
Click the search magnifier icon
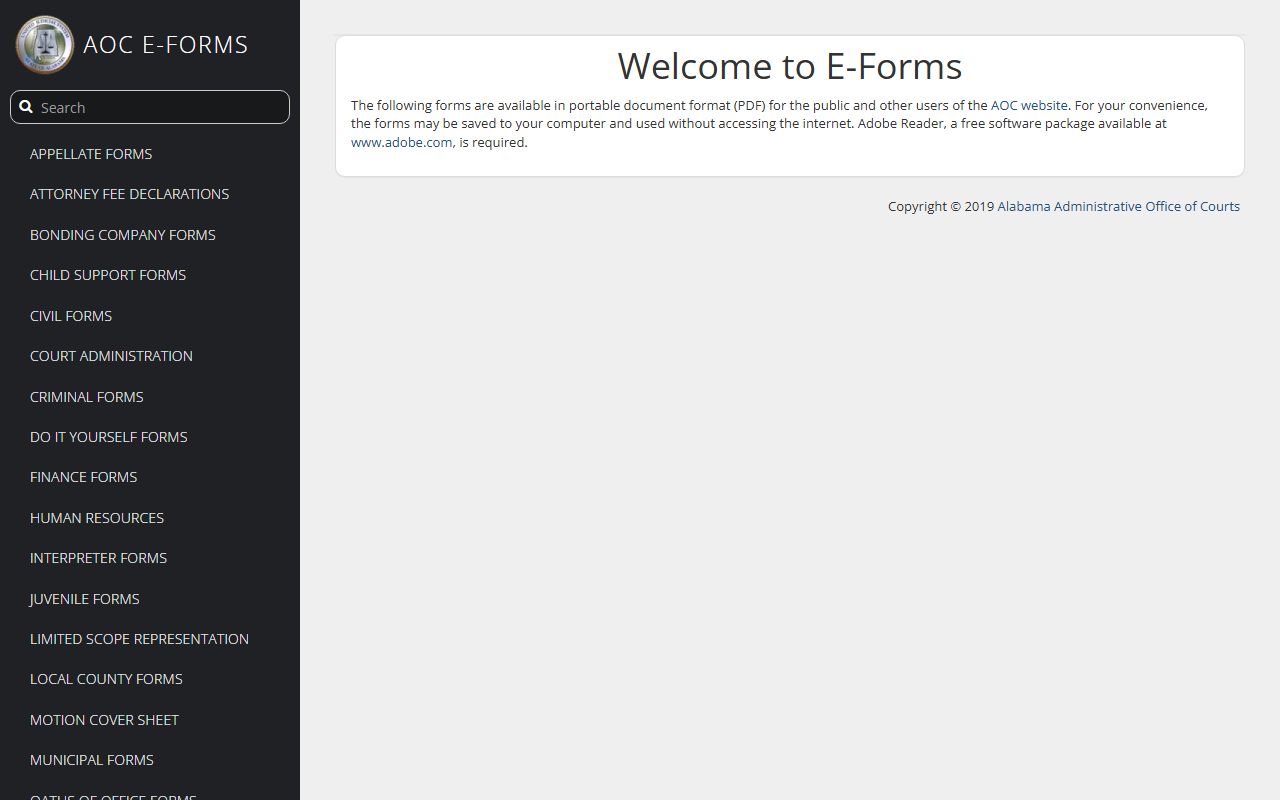click(27, 107)
